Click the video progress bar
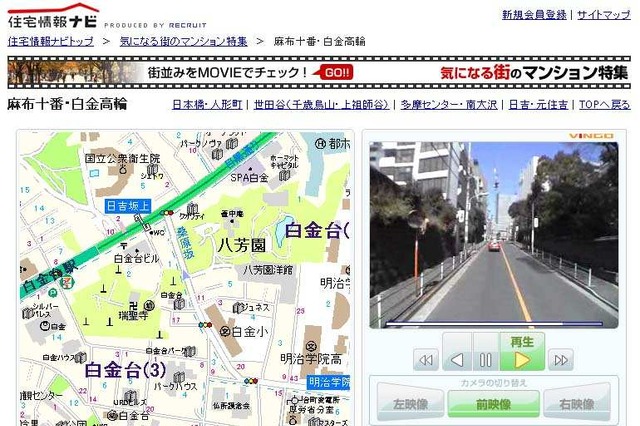The height and width of the screenshot is (426, 640). 494,324
